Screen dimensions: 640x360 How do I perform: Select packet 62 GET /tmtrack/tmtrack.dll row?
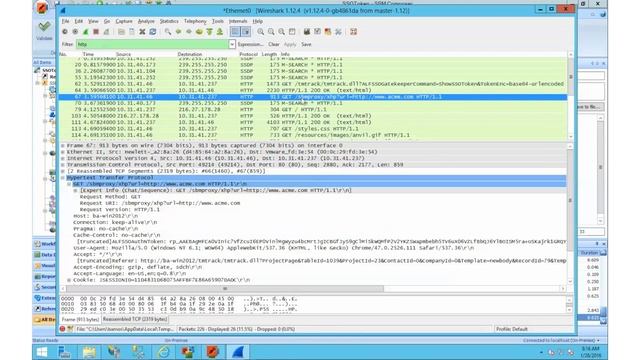point(313,84)
